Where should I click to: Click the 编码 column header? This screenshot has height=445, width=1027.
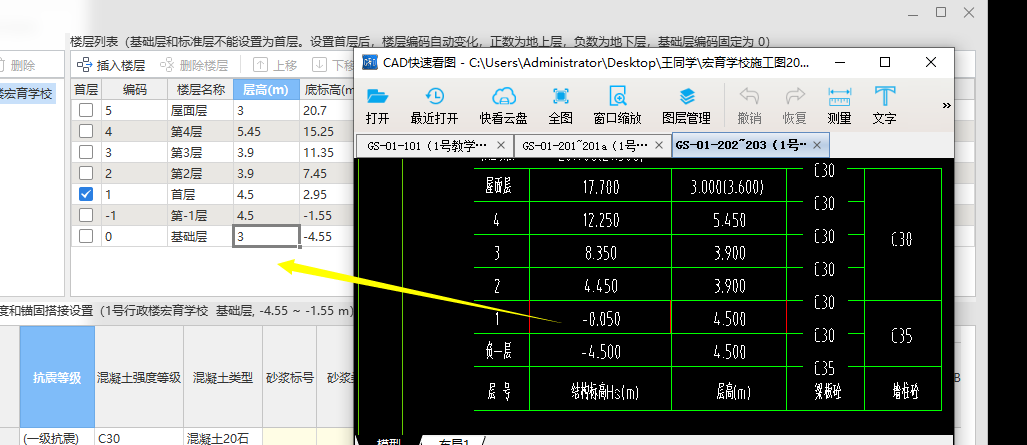pyautogui.click(x=134, y=90)
